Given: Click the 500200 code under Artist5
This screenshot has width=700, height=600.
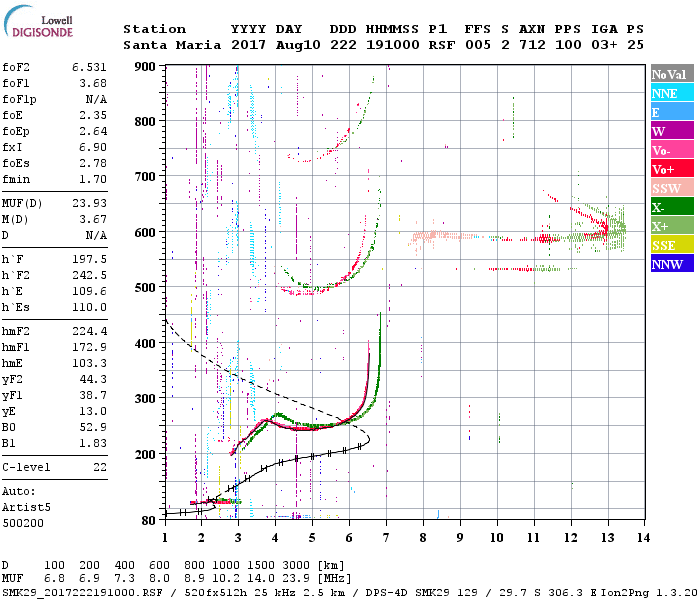Looking at the screenshot, I should click(23, 523).
